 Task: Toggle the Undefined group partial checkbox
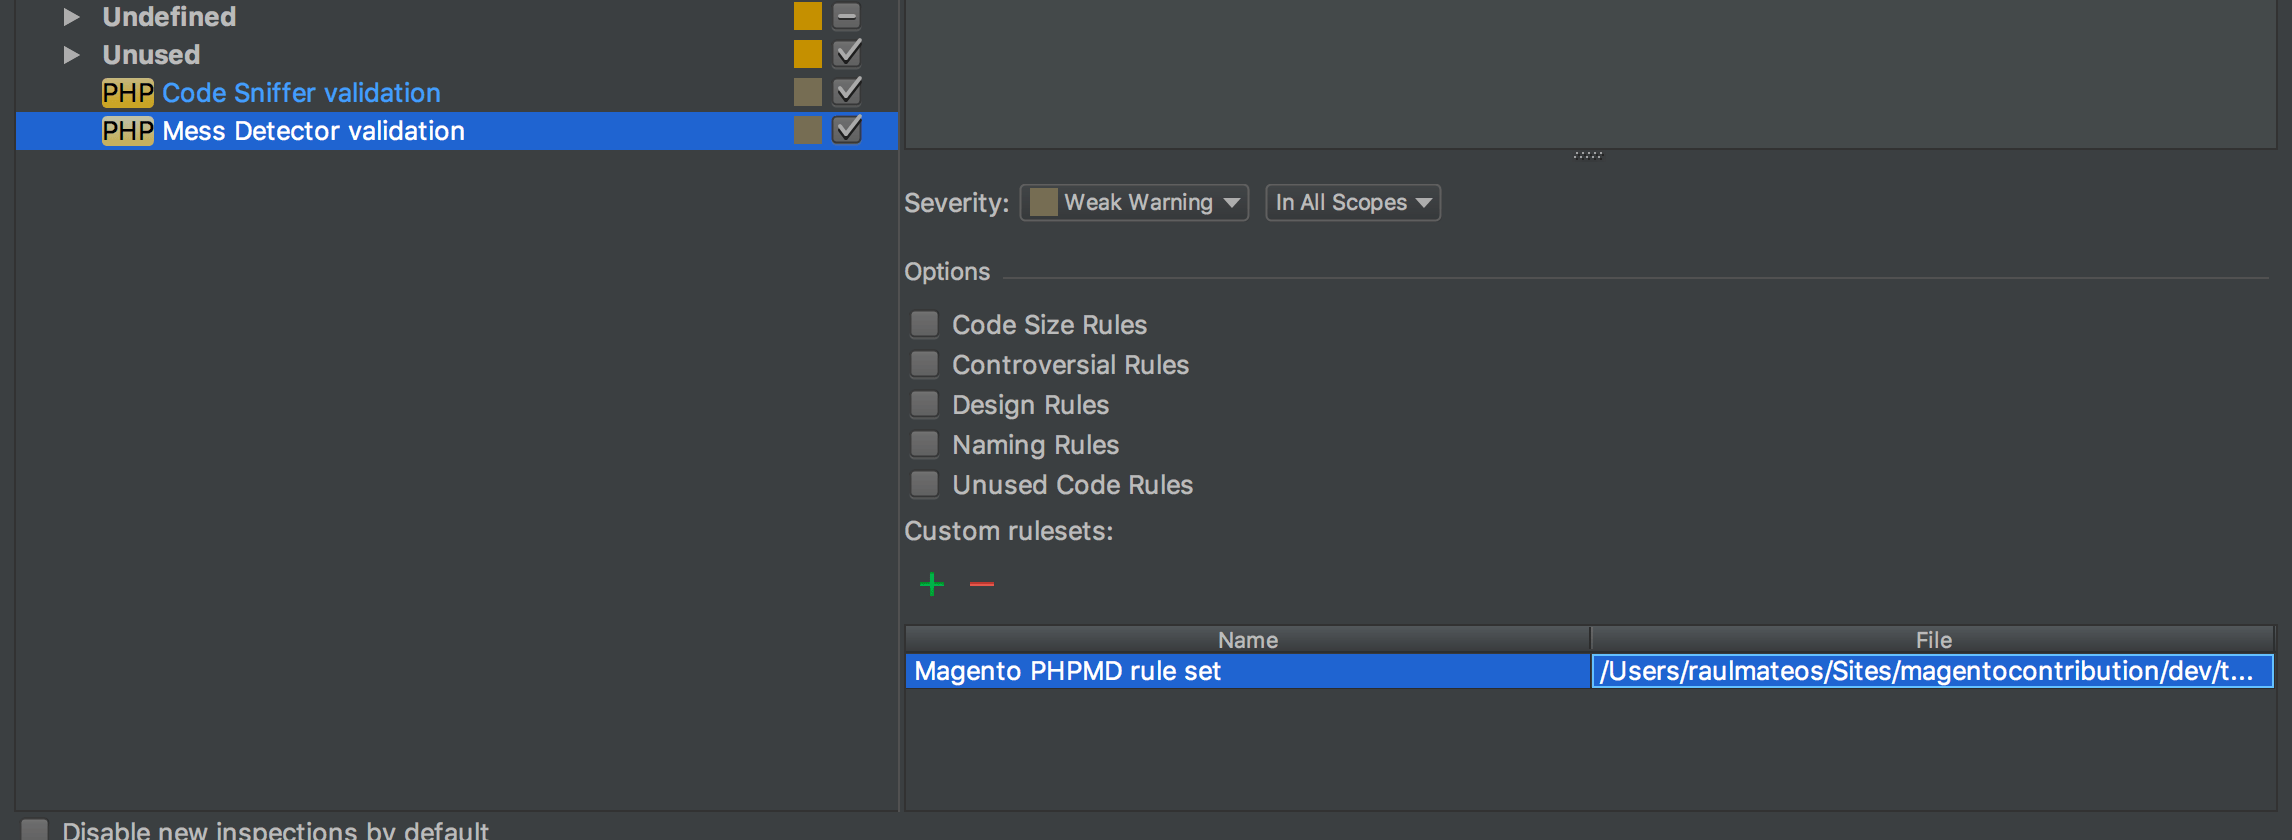[x=847, y=16]
